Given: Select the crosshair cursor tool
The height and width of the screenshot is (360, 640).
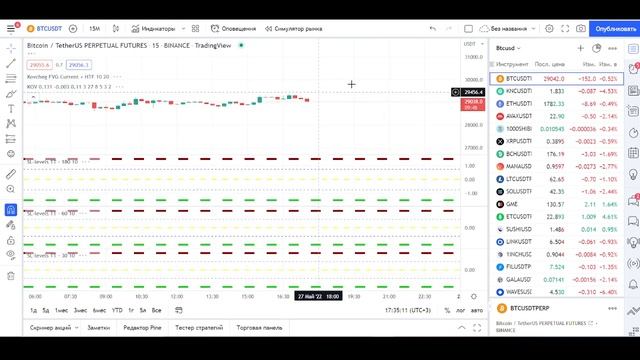Looking at the screenshot, I should coord(11,48).
